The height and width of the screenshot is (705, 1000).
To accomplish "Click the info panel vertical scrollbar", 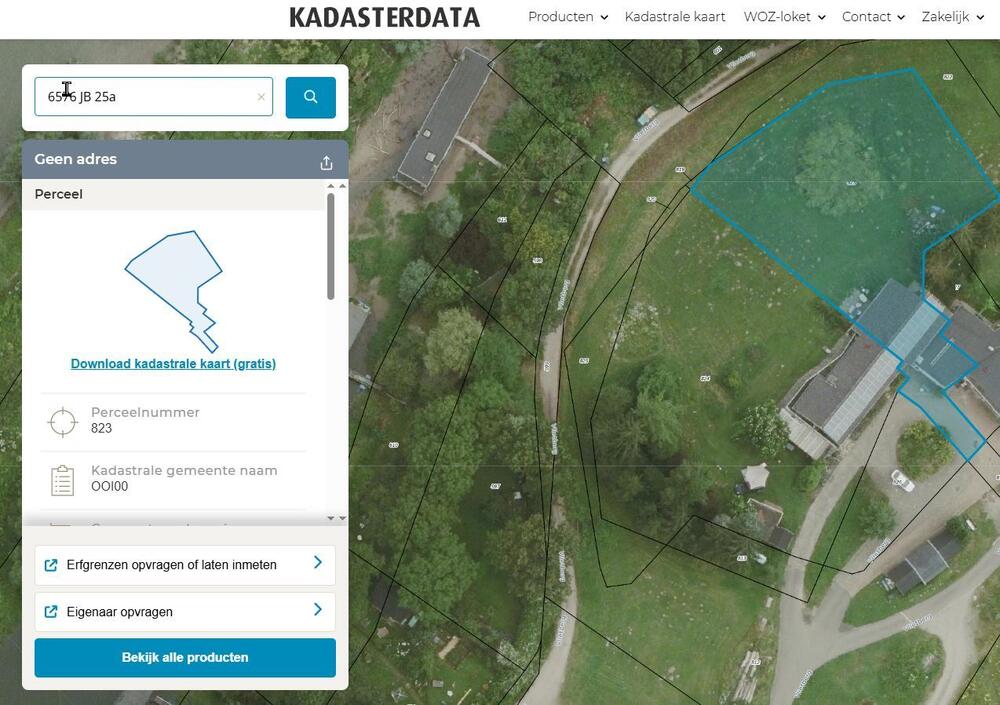I will [x=331, y=245].
